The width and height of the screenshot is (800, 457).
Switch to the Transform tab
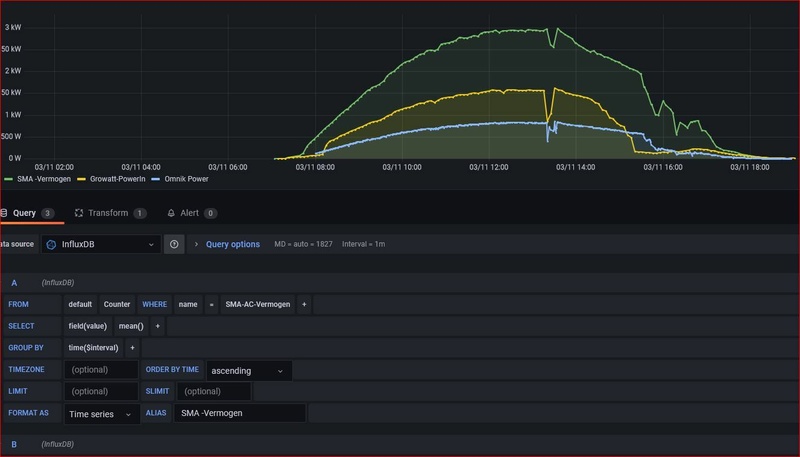pos(107,213)
